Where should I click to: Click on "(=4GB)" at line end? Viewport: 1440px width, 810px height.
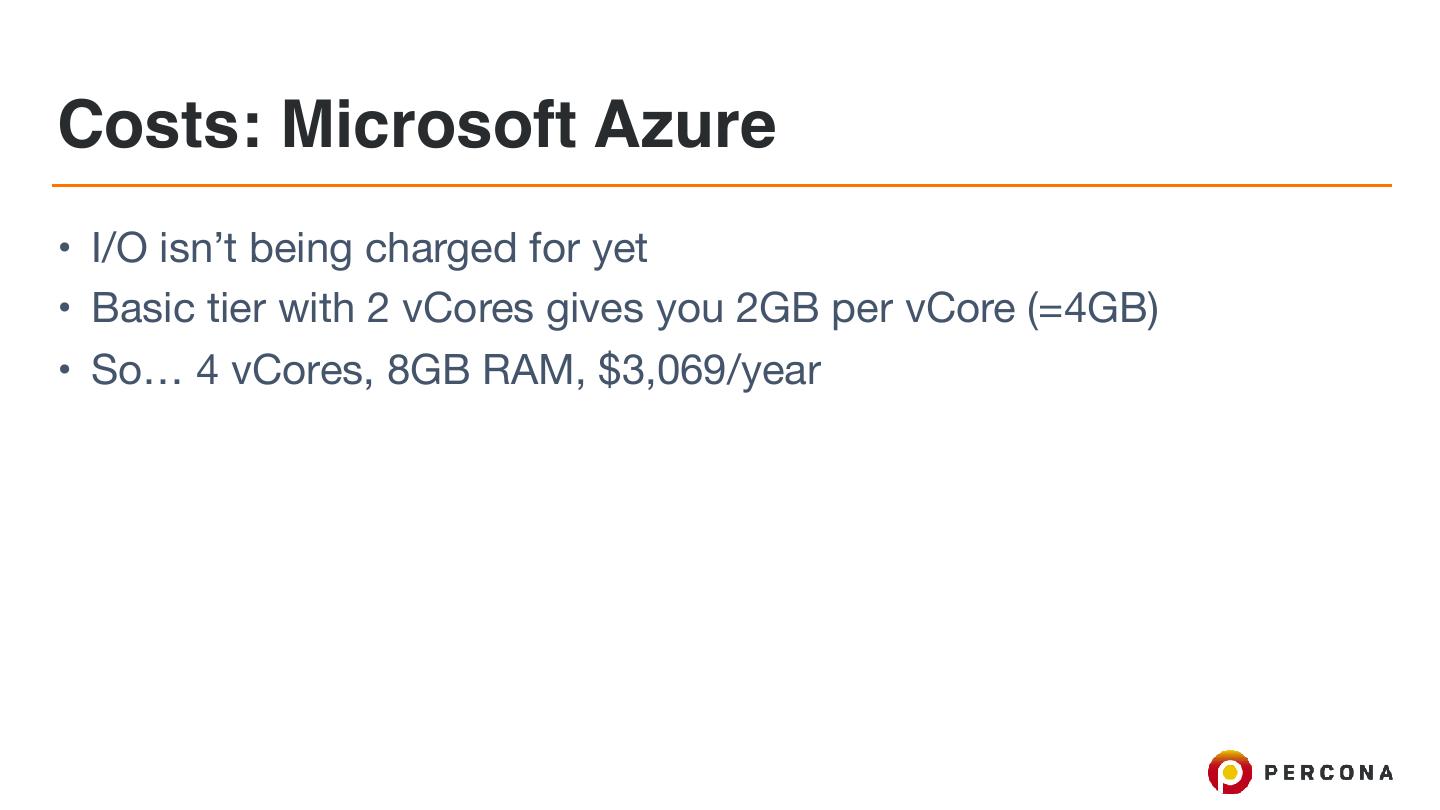tap(1092, 308)
